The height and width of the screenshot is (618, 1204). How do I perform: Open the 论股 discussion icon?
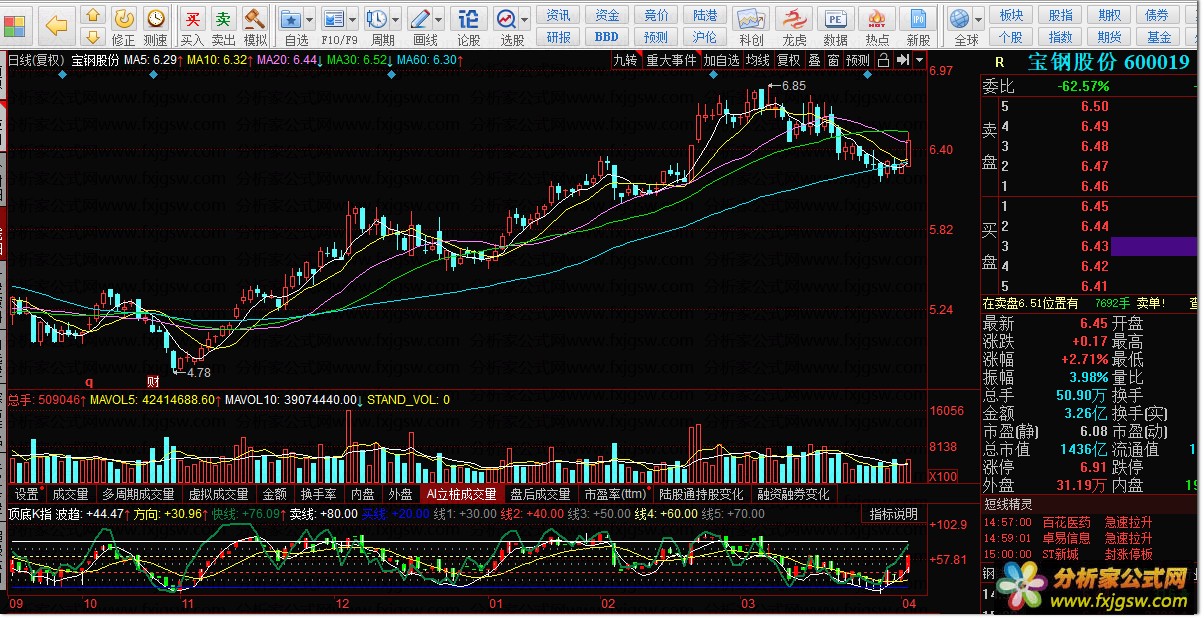point(468,18)
